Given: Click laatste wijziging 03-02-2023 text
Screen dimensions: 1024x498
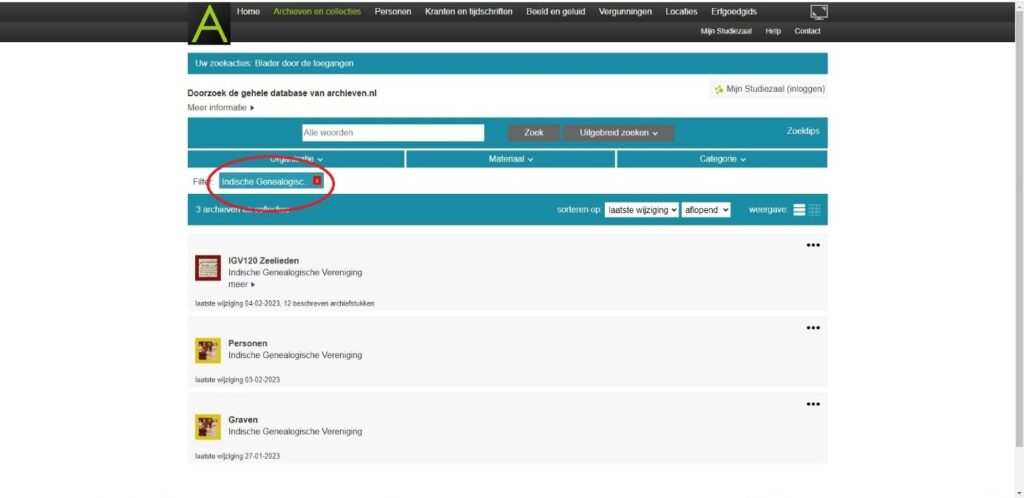Looking at the screenshot, I should pos(238,379).
